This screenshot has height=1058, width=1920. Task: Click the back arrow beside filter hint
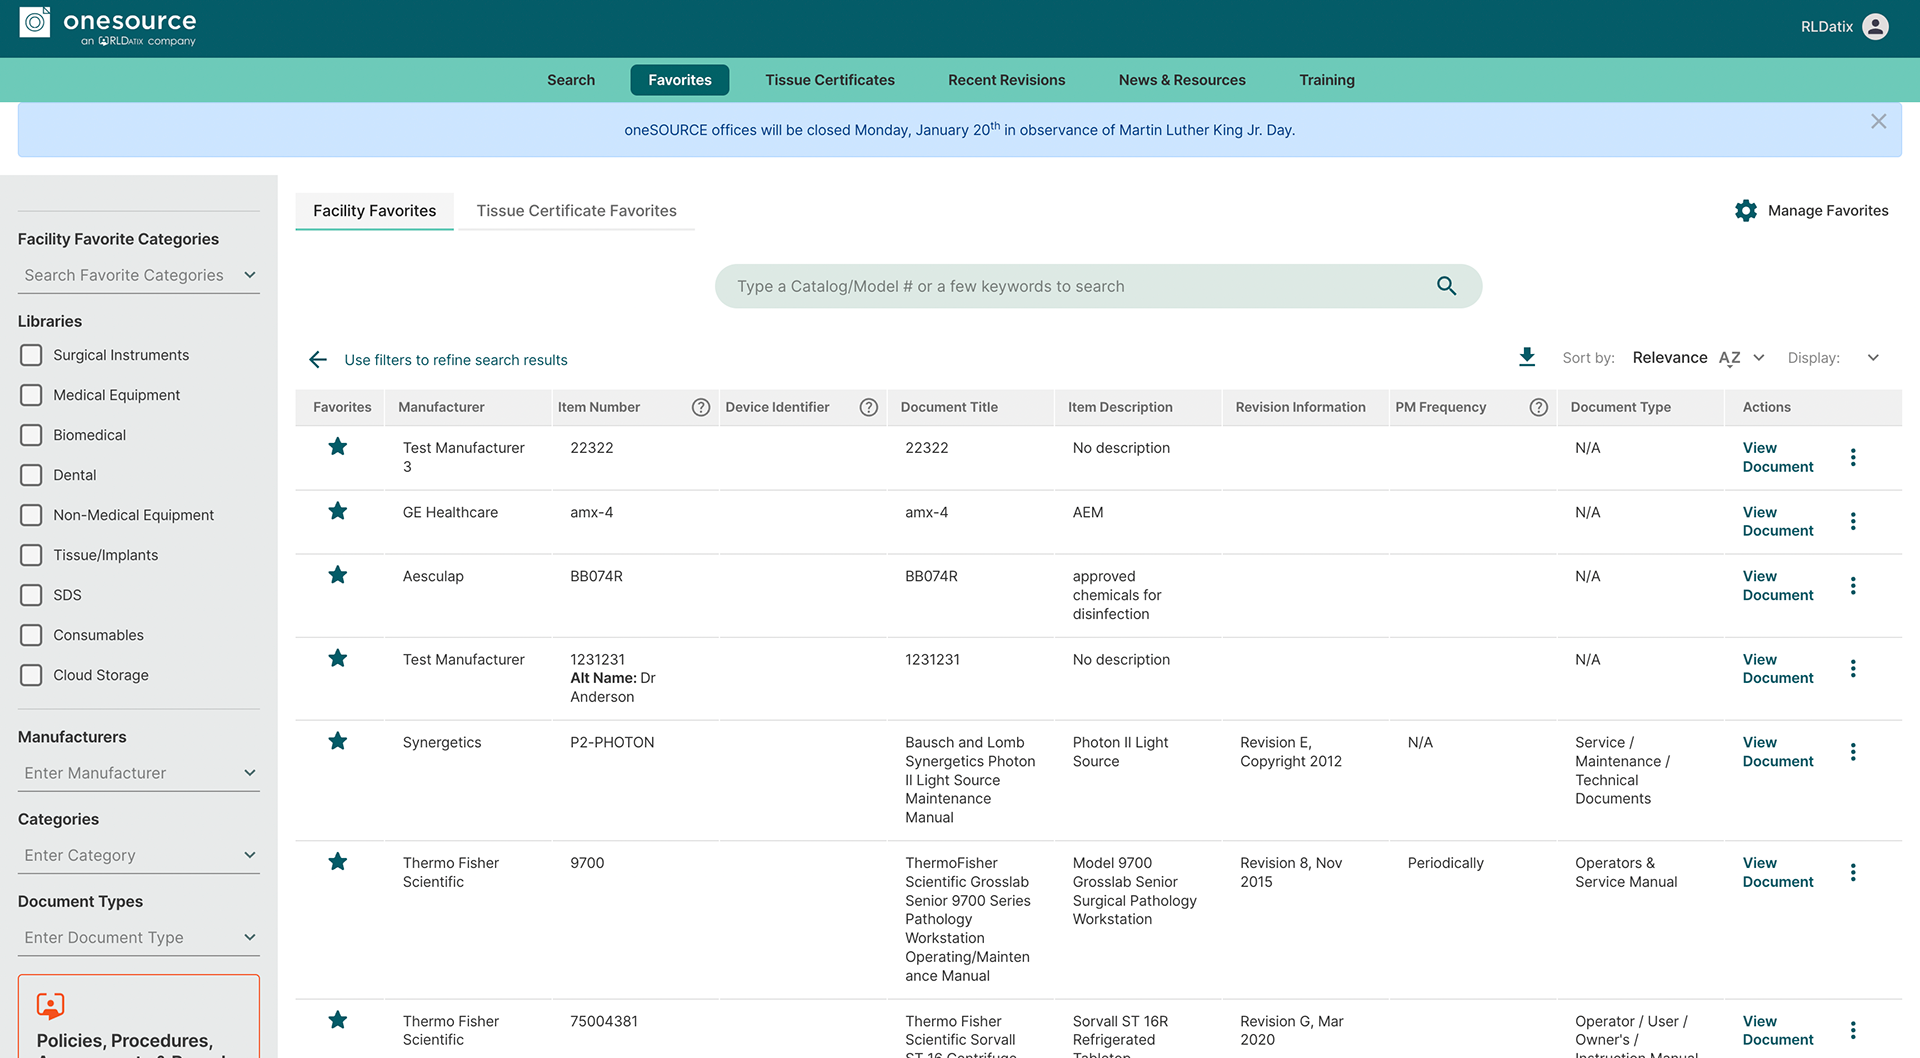point(318,360)
